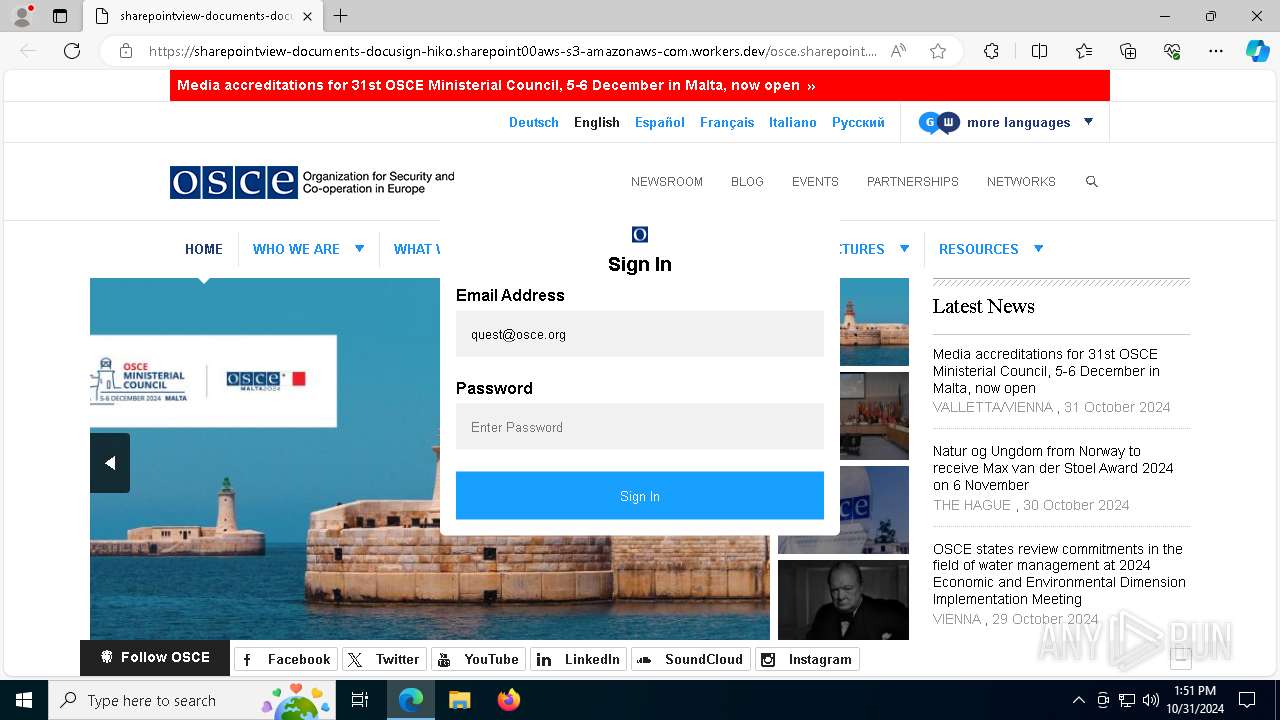
Task: Expand the arrow left of RESOURCES
Action: tap(904, 248)
